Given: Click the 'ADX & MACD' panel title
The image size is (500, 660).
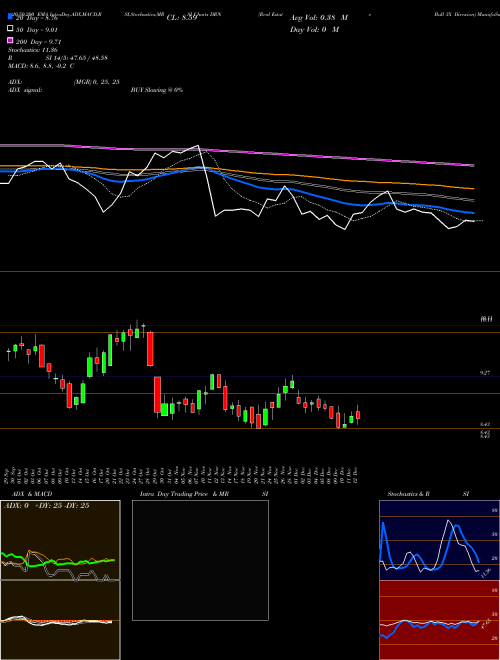Looking at the screenshot, I should [32, 494].
